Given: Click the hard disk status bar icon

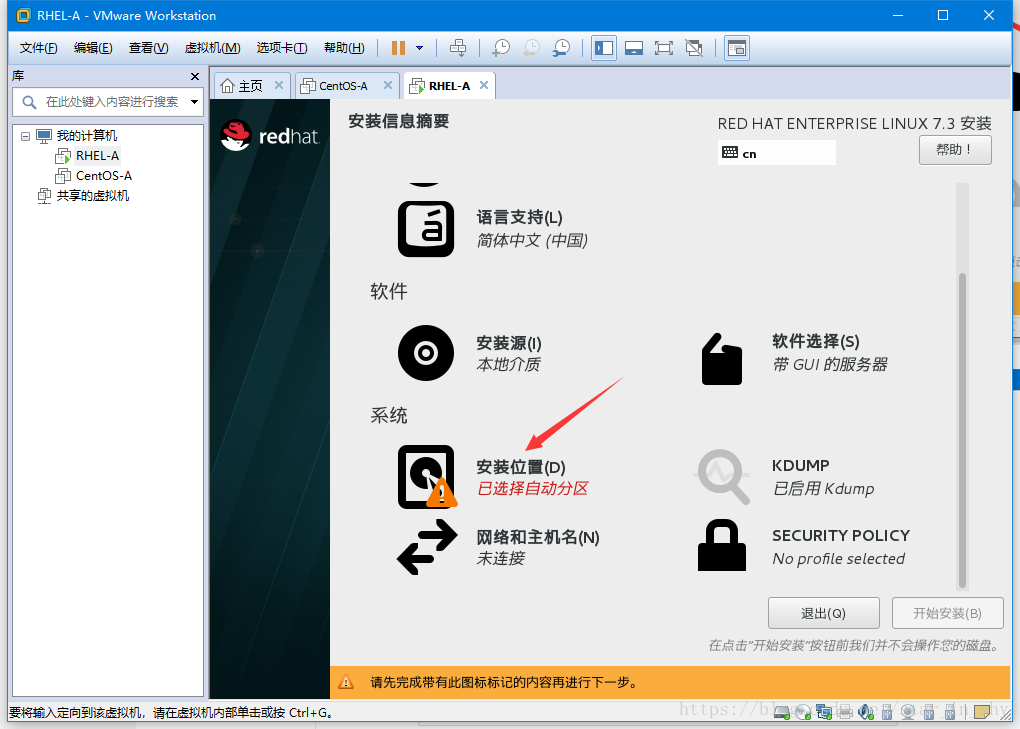Looking at the screenshot, I should coord(782,713).
